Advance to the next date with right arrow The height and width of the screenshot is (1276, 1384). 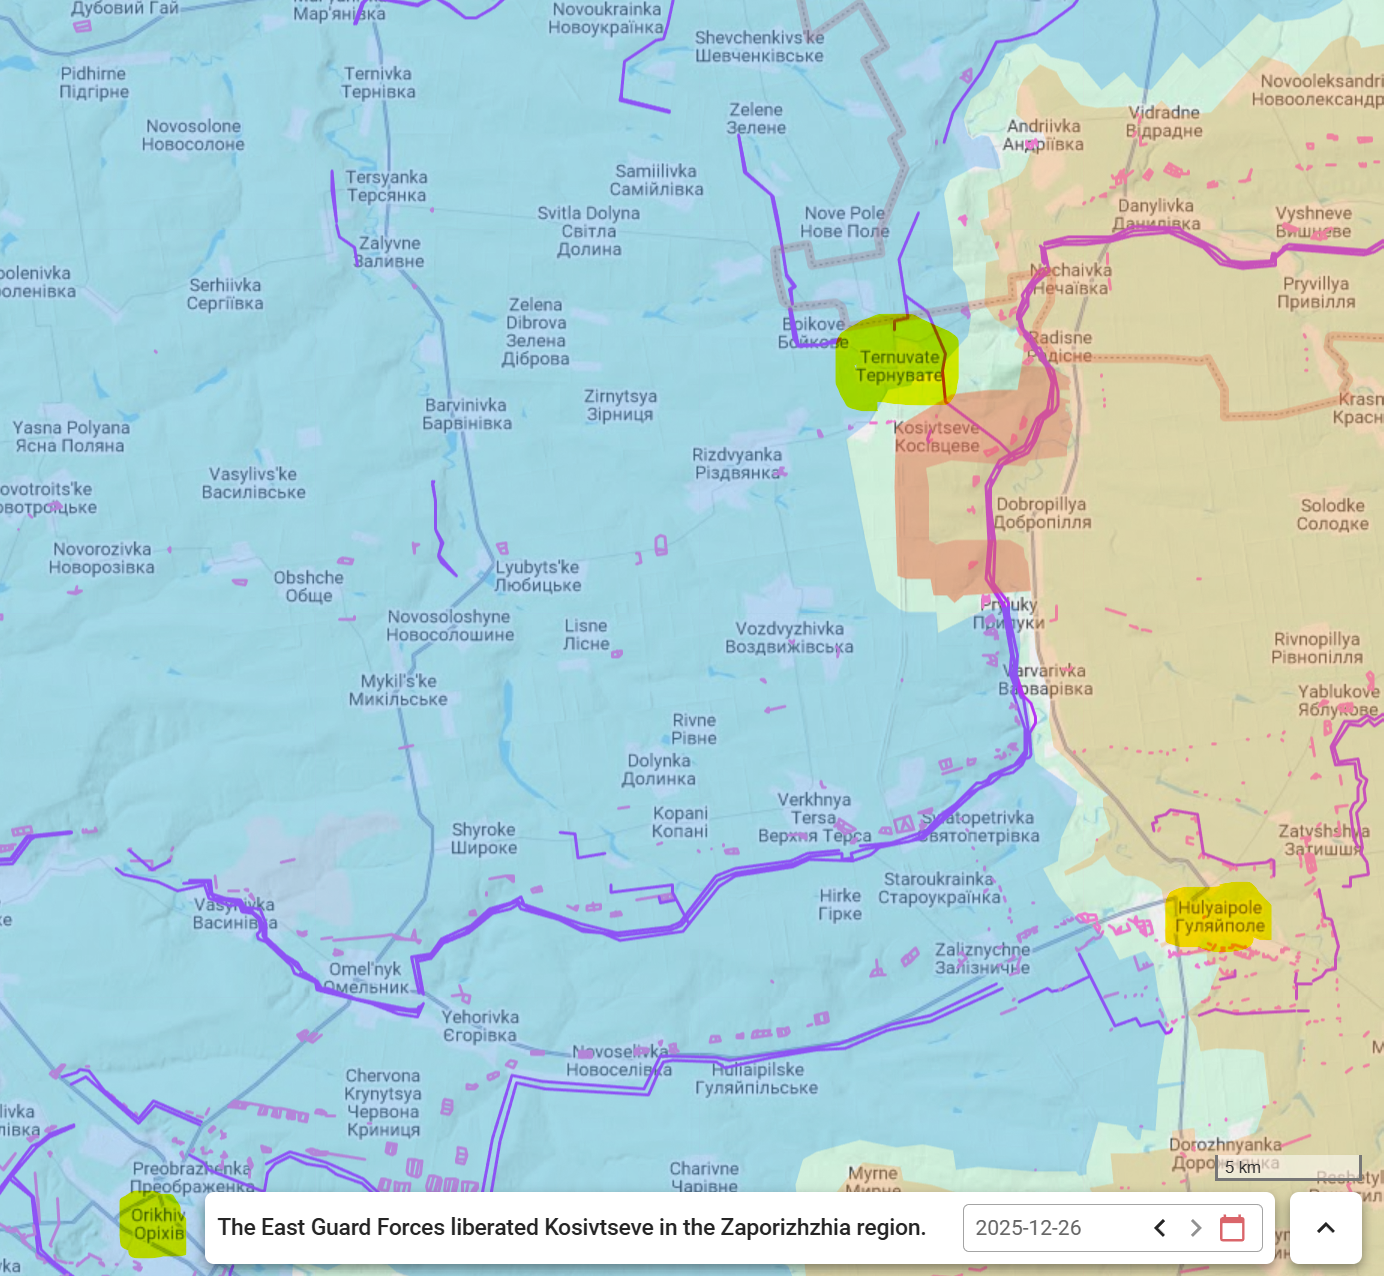pyautogui.click(x=1196, y=1228)
